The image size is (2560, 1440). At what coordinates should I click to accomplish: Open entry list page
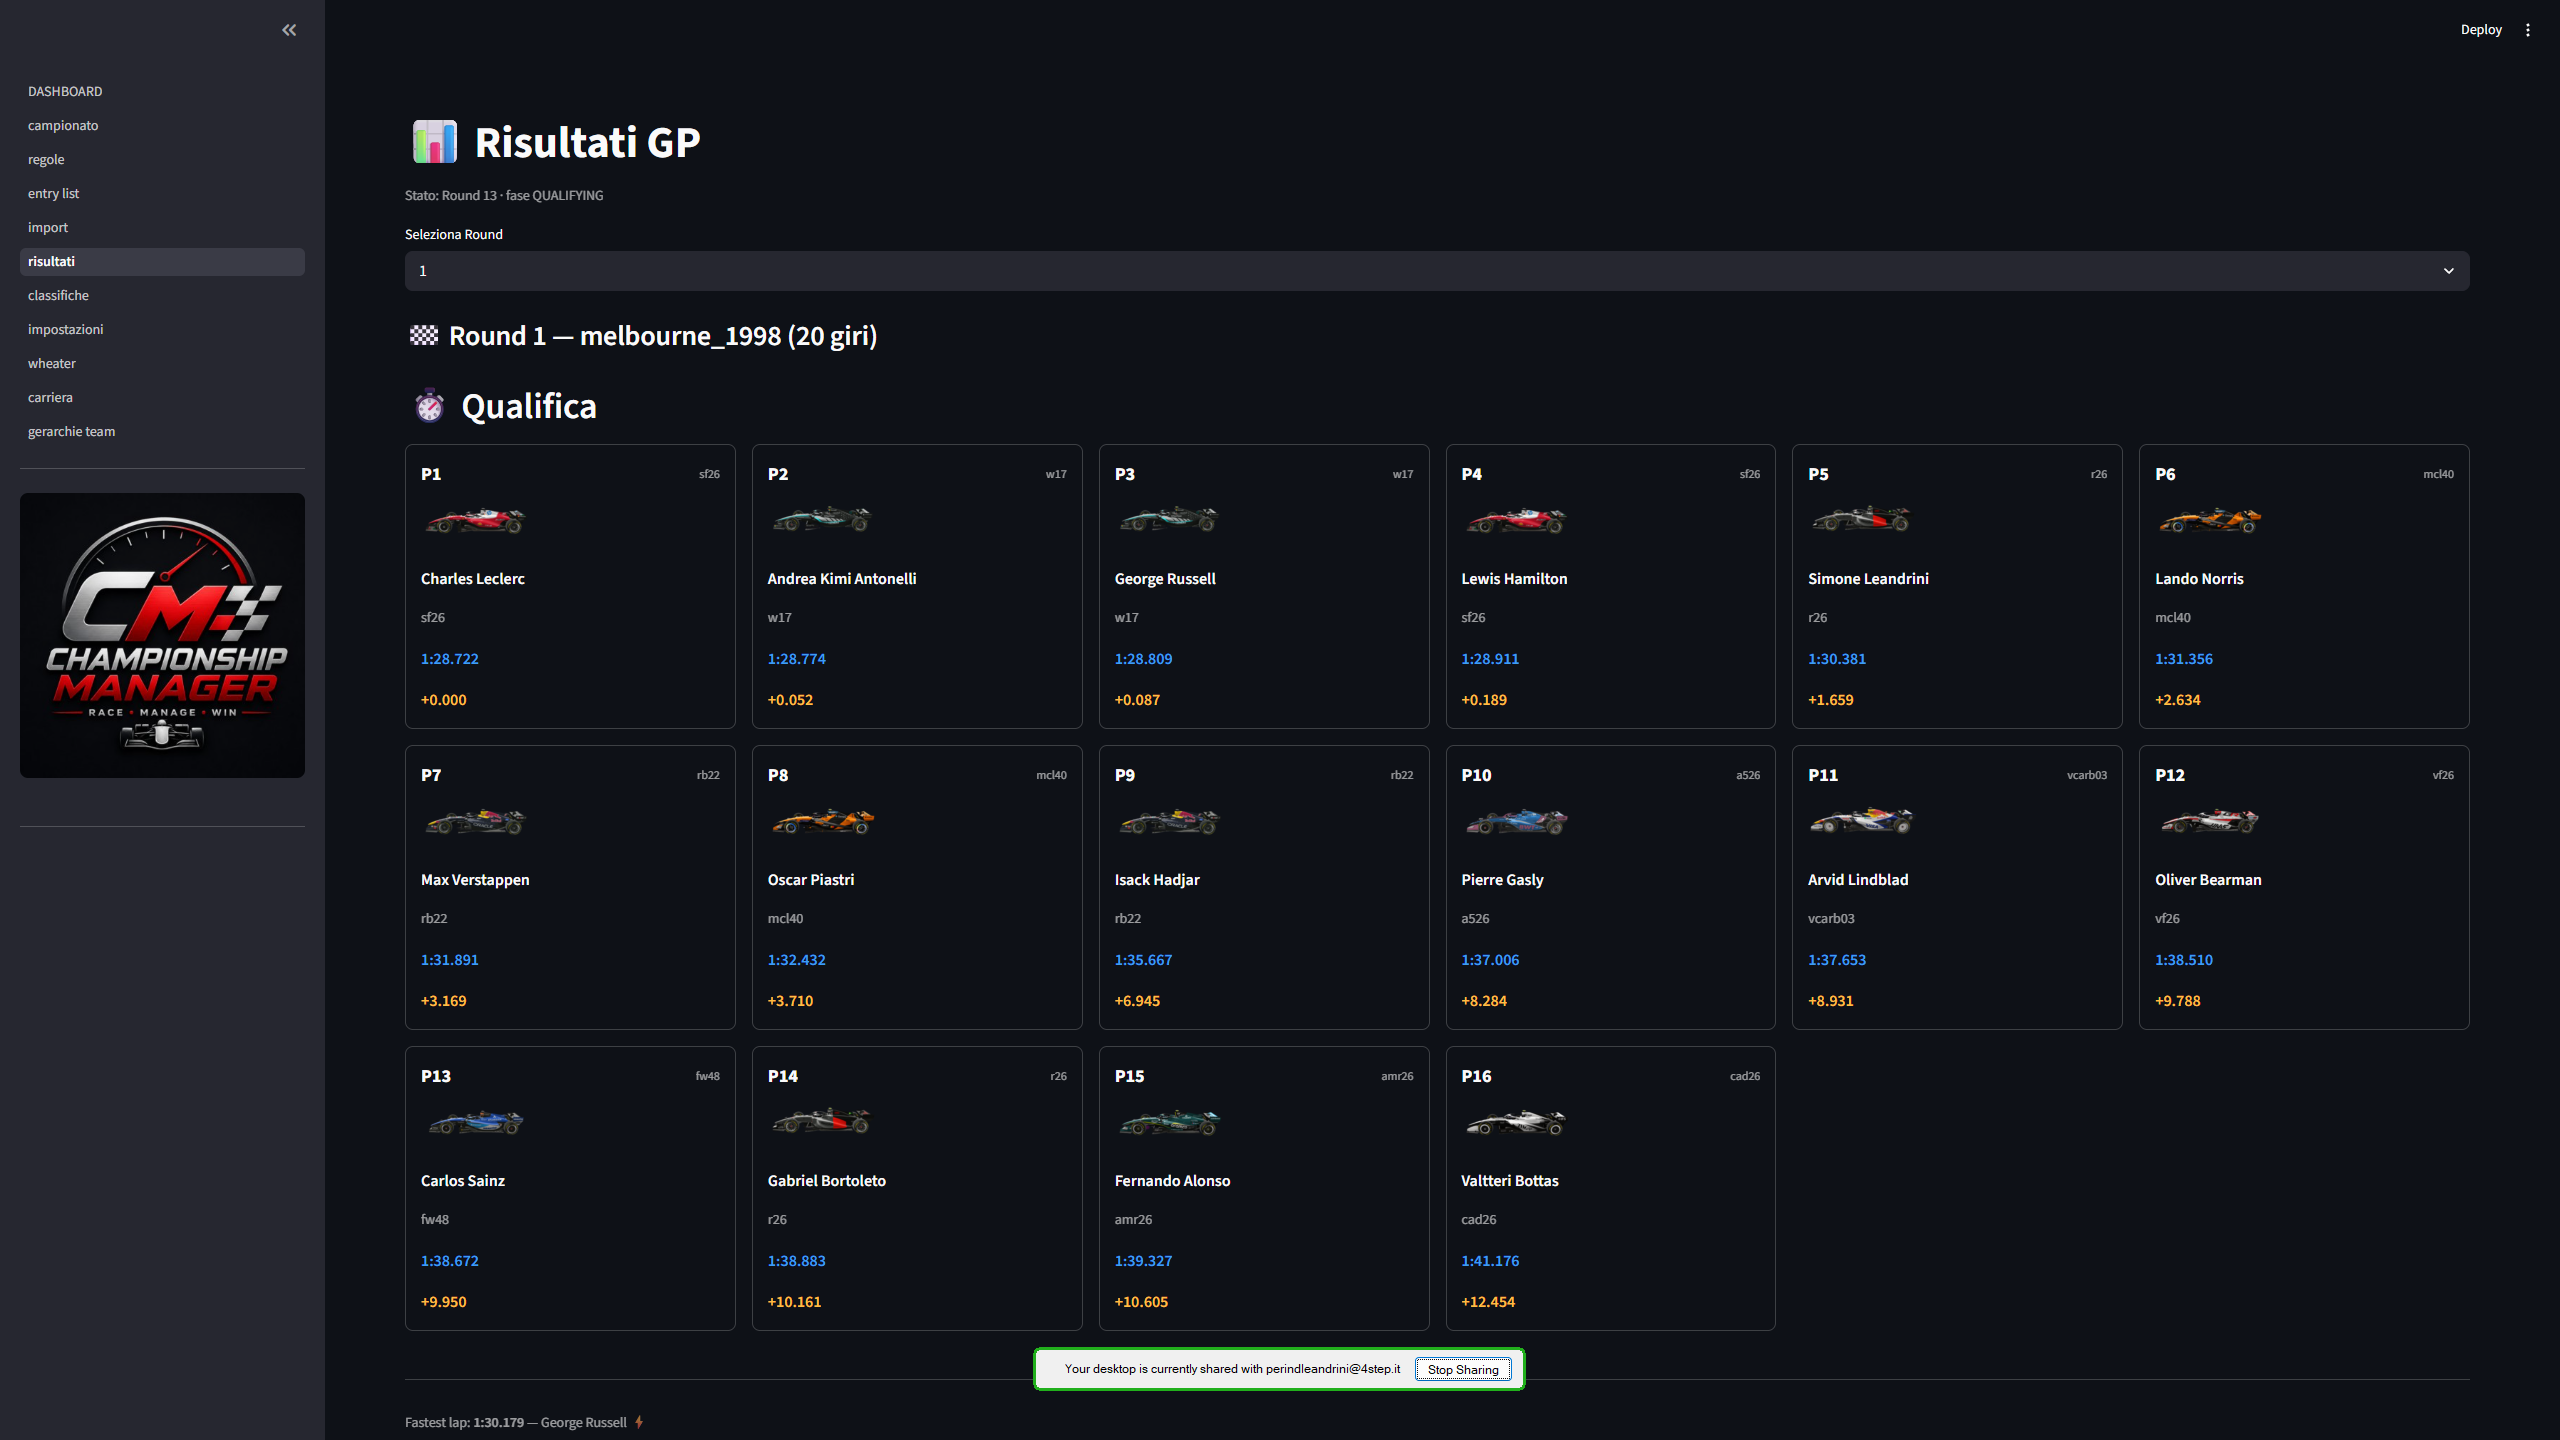click(162, 194)
